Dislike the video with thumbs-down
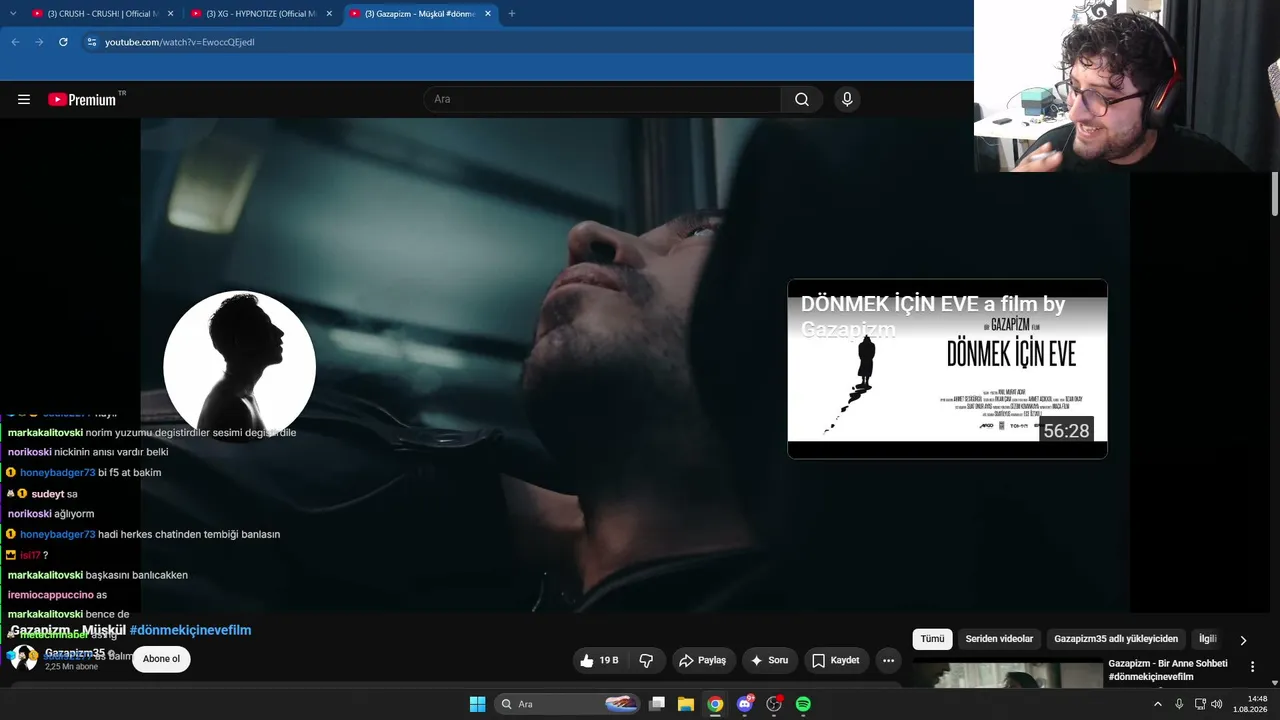The height and width of the screenshot is (720, 1280). click(646, 660)
